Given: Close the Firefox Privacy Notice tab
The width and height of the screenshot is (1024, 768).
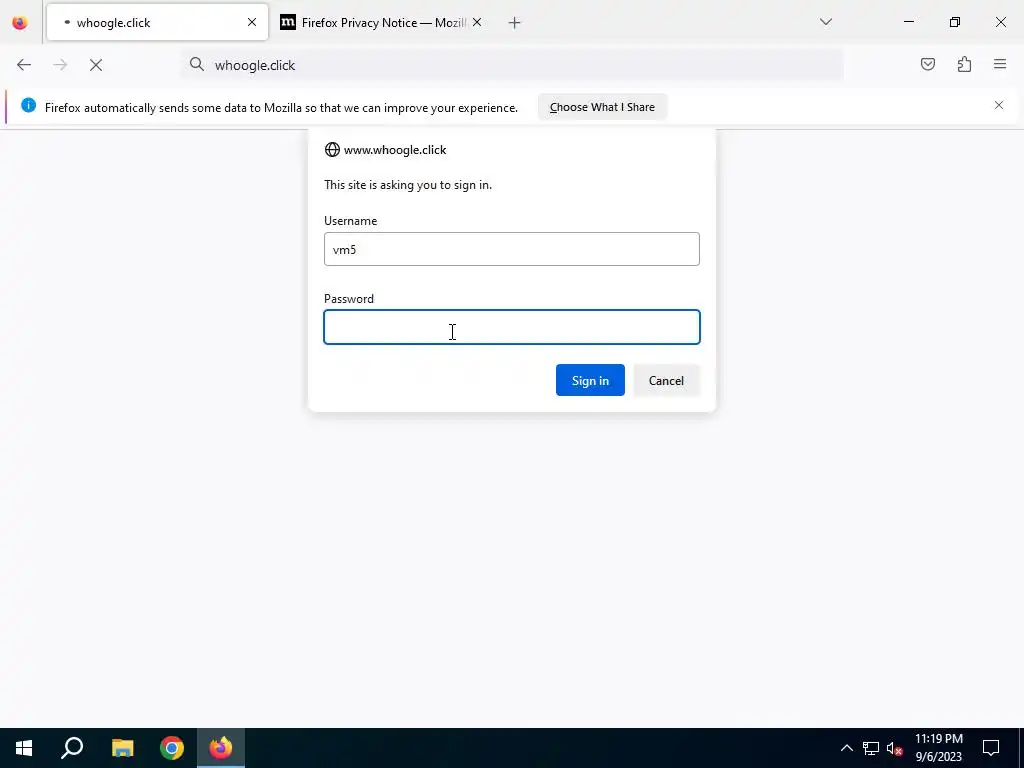Looking at the screenshot, I should point(477,22).
